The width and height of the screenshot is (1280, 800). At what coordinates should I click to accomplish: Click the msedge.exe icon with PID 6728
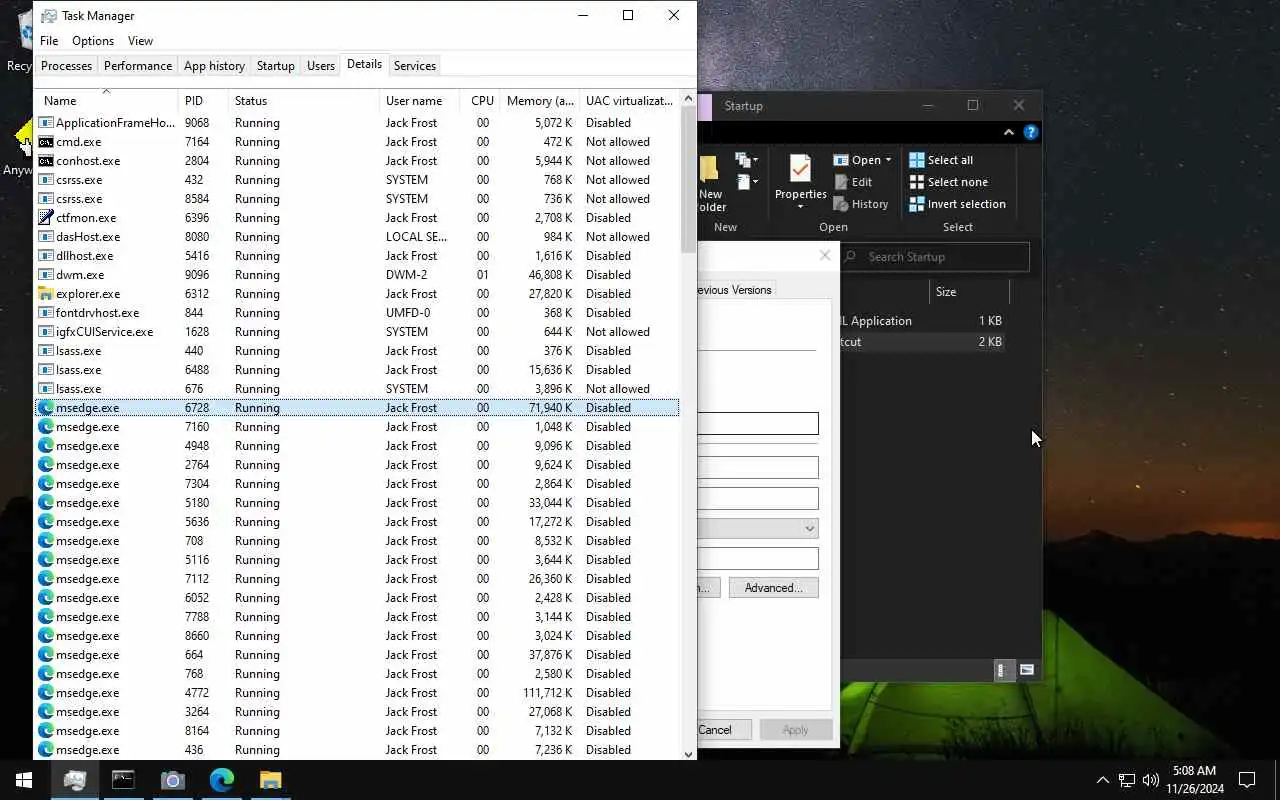click(x=46, y=408)
